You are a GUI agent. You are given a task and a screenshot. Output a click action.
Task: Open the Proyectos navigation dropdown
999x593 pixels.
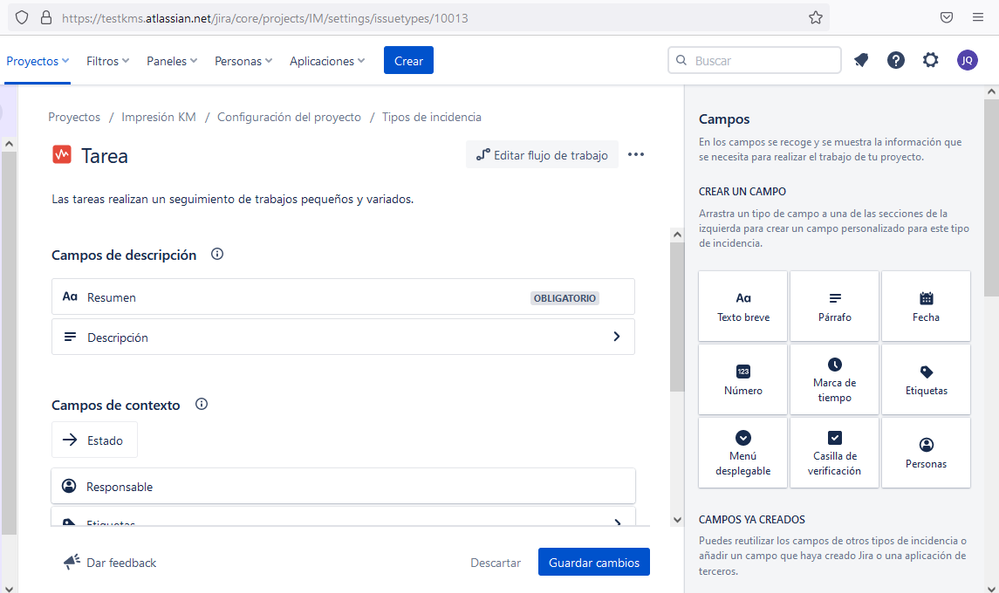click(x=37, y=60)
